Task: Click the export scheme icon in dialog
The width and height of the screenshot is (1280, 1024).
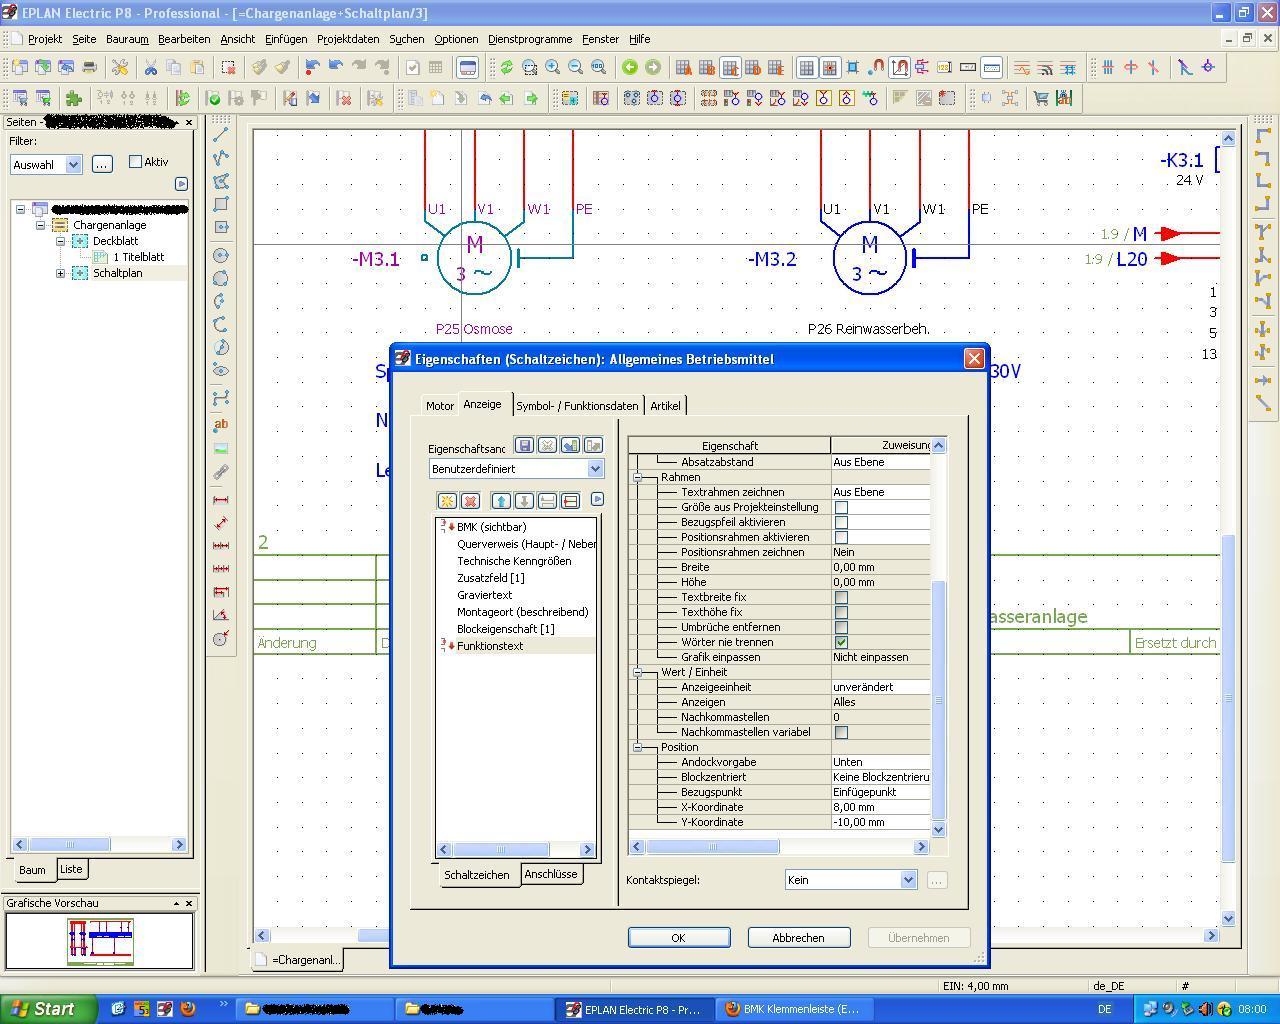Action: point(593,445)
